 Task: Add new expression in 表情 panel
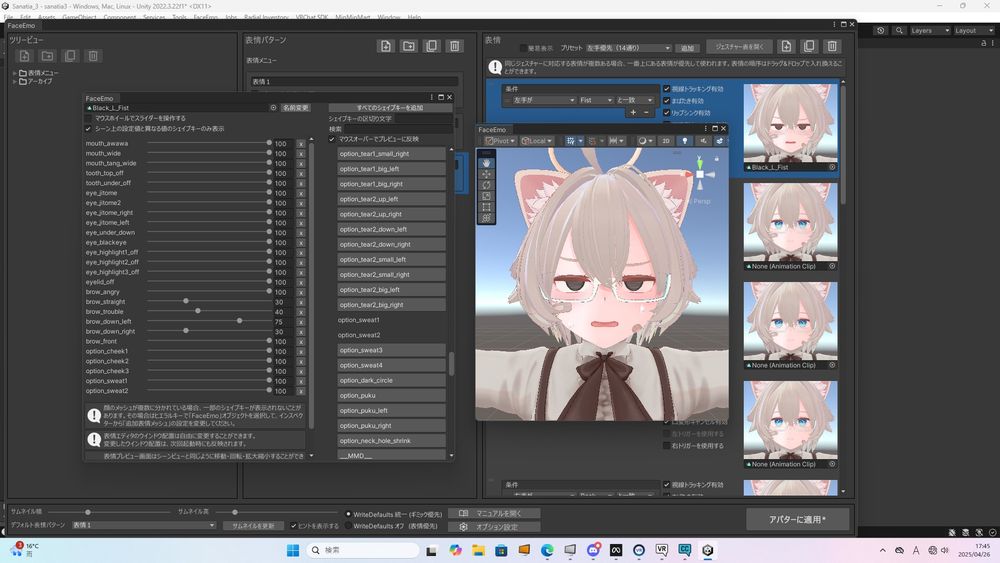pyautogui.click(x=786, y=46)
